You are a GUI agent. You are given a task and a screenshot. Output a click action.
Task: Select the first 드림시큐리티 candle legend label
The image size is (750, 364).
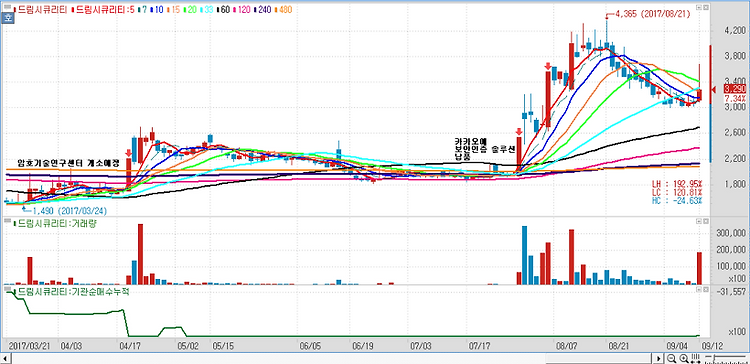[42, 9]
